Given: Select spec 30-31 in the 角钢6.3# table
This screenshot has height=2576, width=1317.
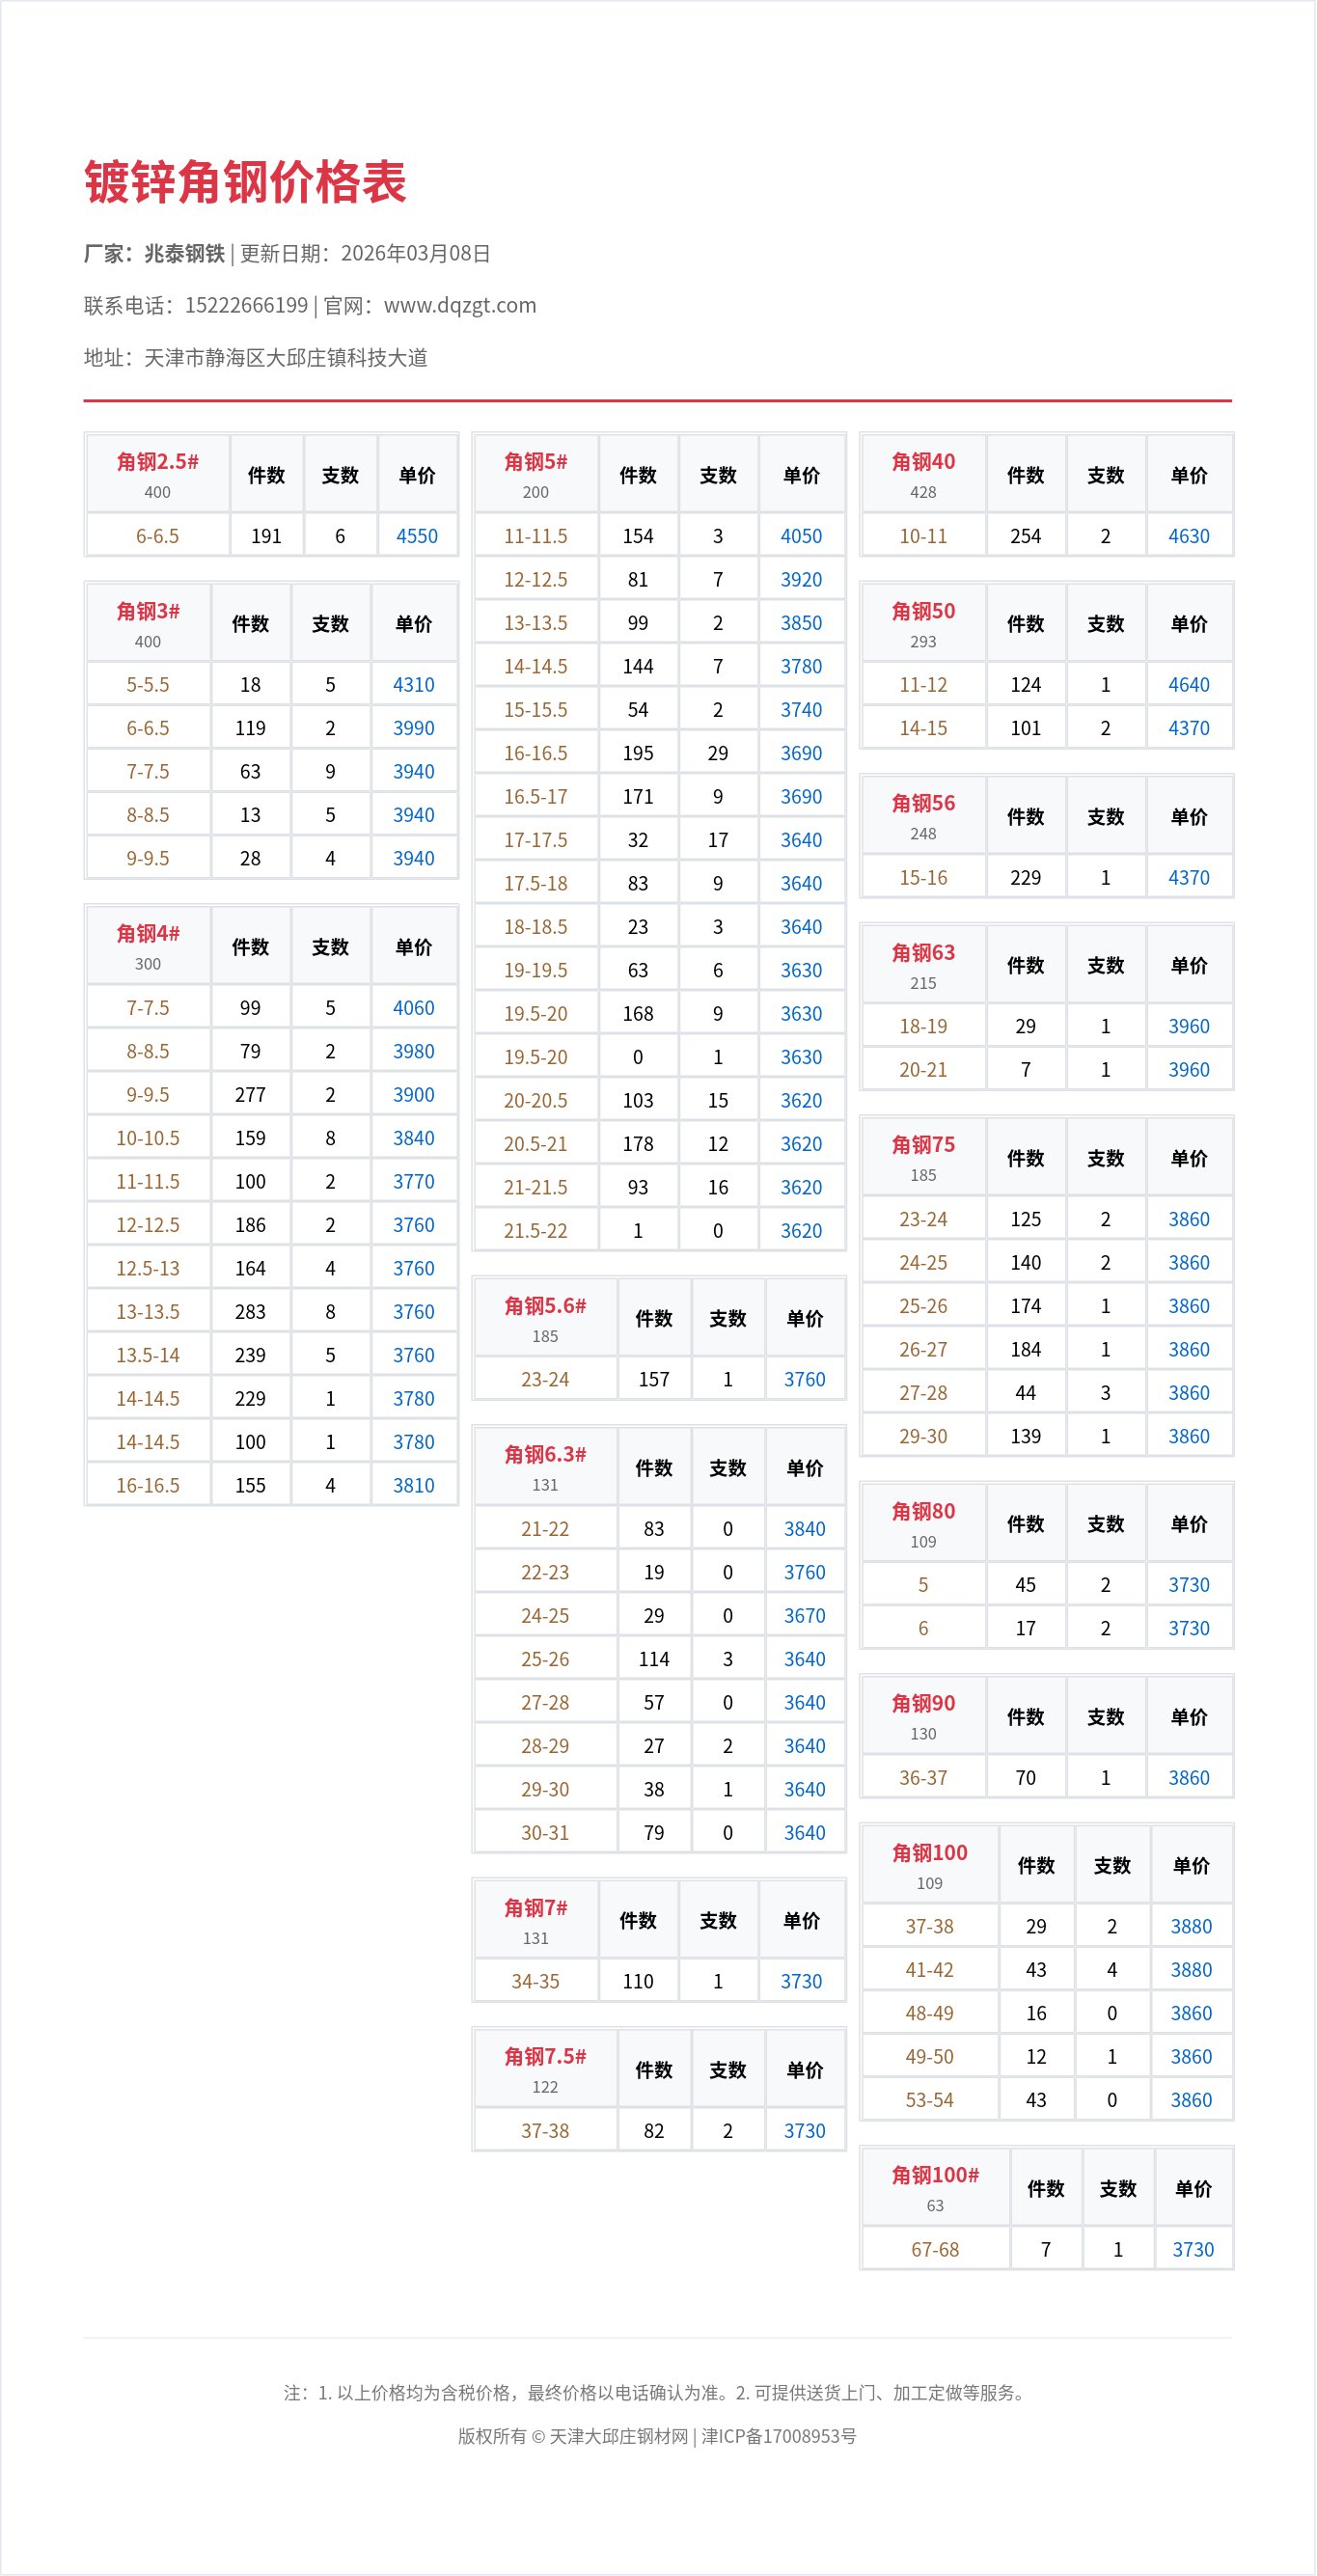Looking at the screenshot, I should click(545, 1833).
